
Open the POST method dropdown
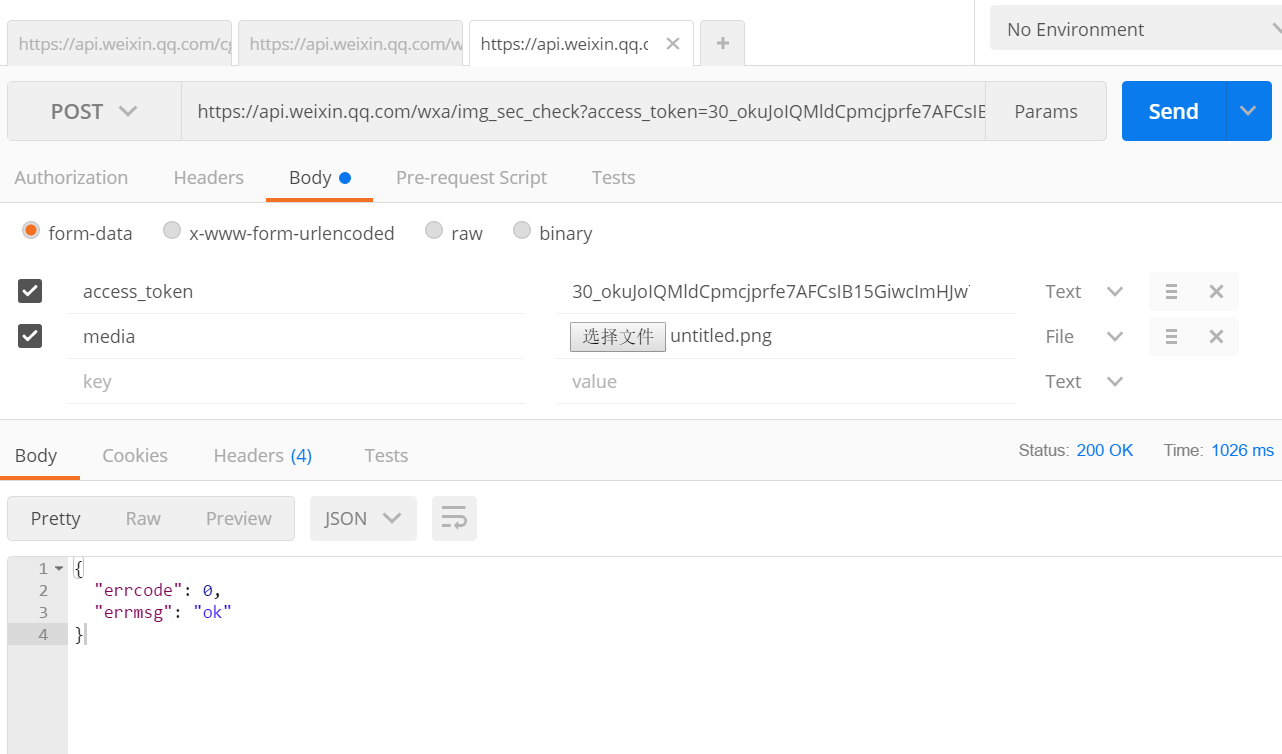click(x=94, y=111)
